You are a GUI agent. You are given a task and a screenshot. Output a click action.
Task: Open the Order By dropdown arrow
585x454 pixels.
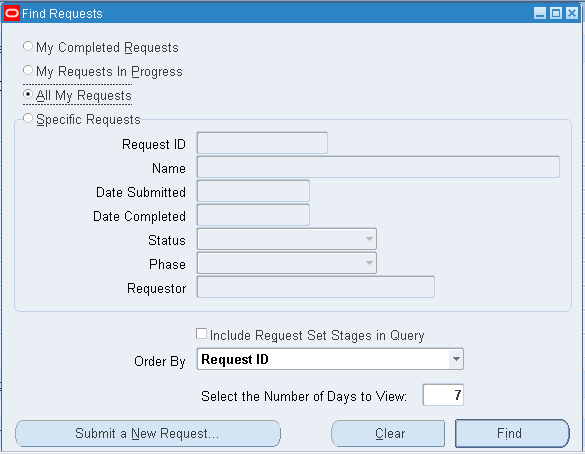[x=456, y=359]
